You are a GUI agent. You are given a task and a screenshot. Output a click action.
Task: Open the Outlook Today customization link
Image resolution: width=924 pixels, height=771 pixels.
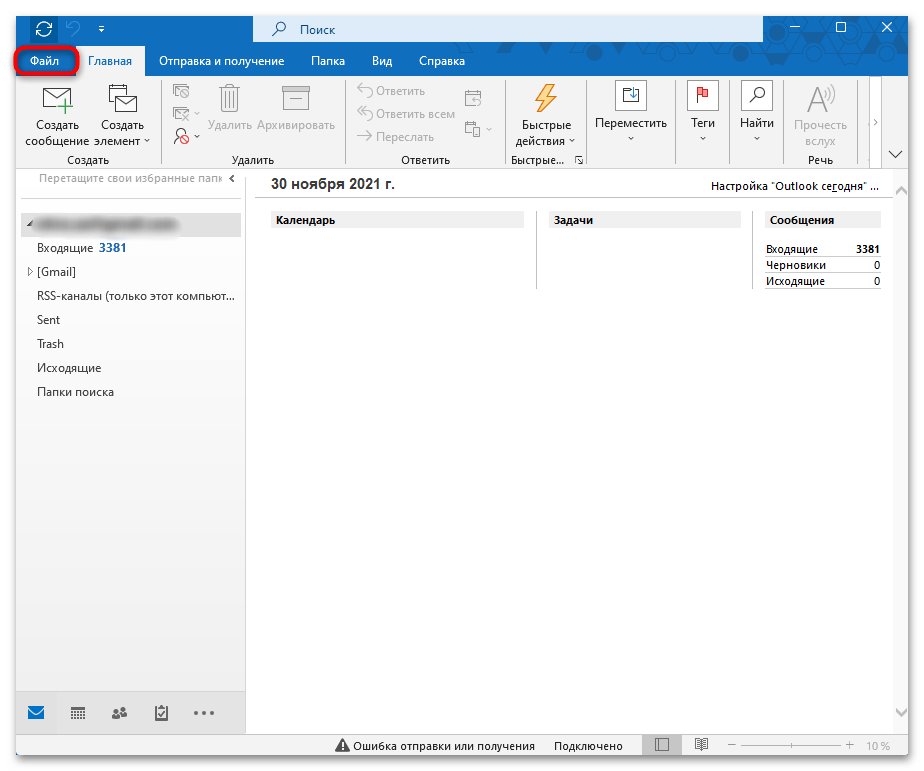click(x=794, y=186)
